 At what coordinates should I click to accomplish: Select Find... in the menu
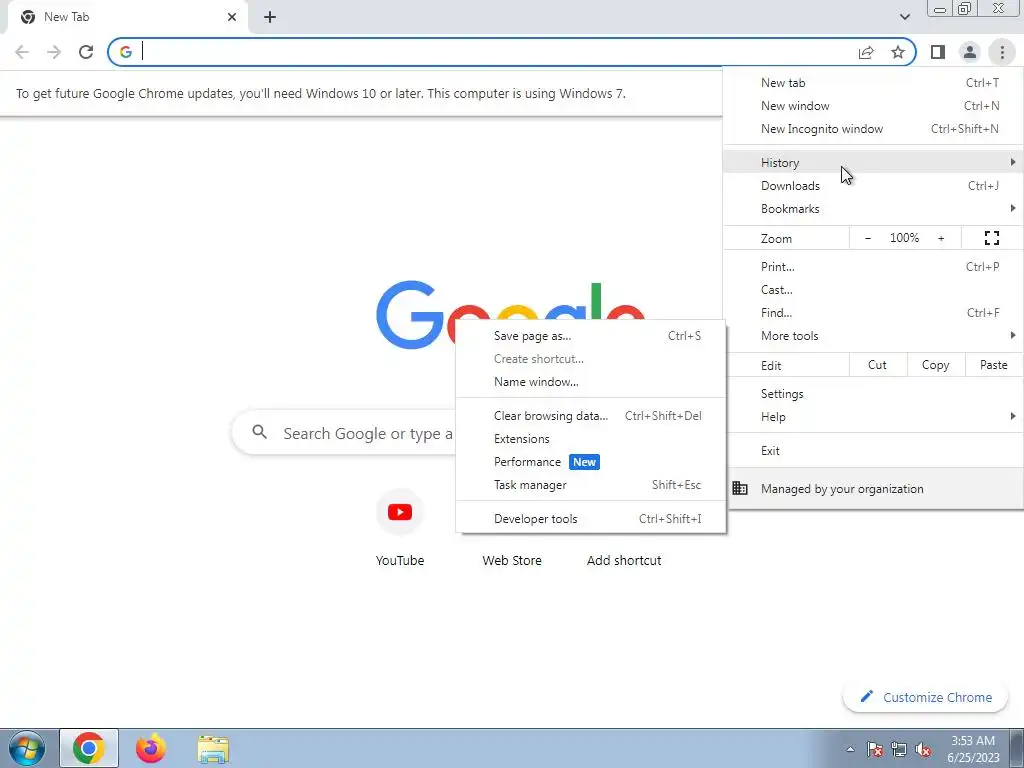[x=873, y=313]
